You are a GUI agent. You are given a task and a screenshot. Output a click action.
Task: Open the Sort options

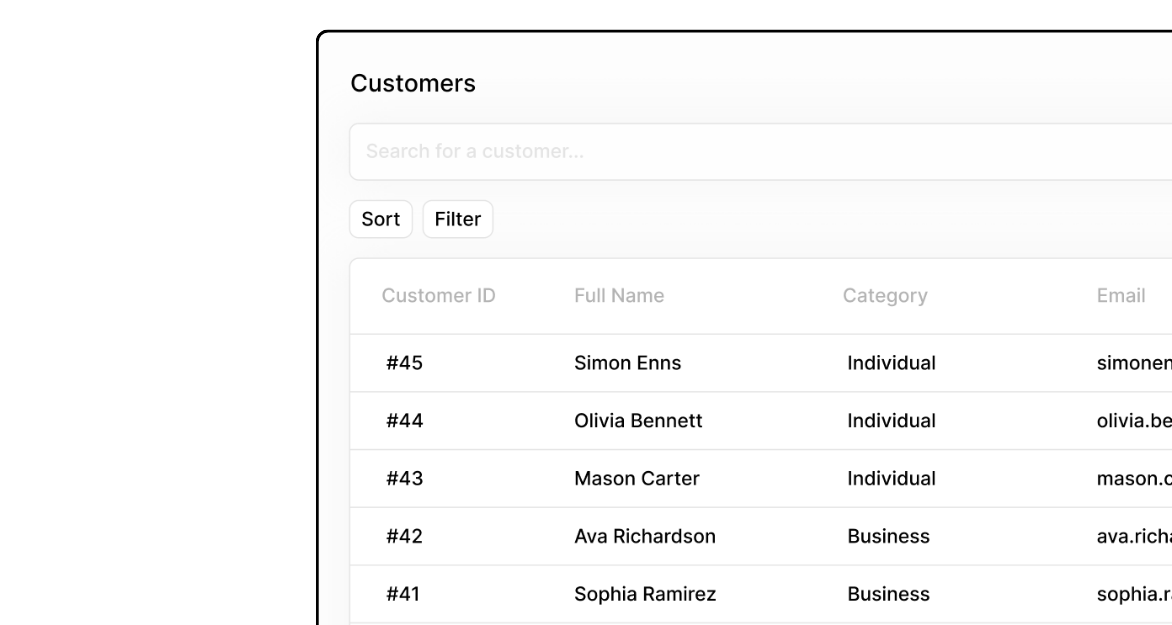click(381, 219)
